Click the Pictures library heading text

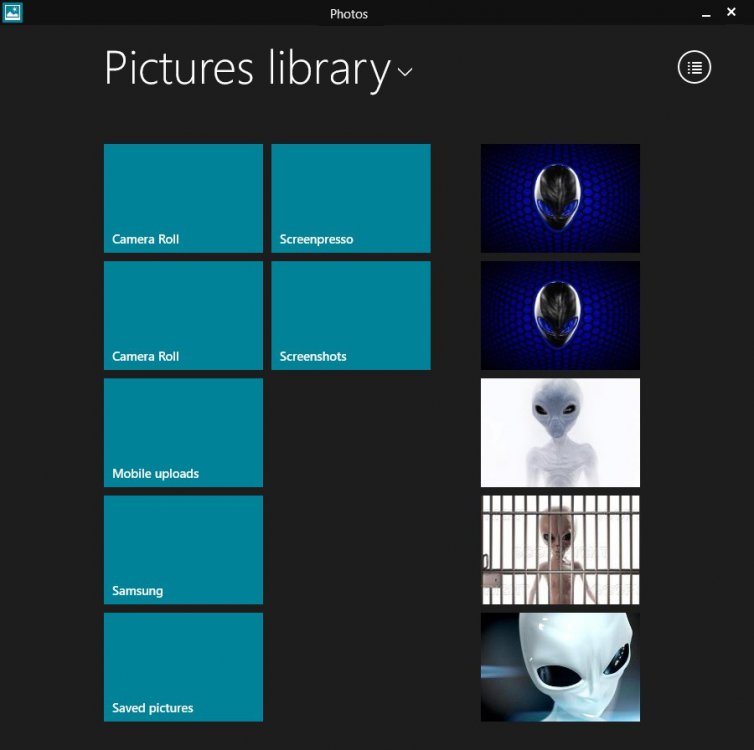[x=247, y=68]
